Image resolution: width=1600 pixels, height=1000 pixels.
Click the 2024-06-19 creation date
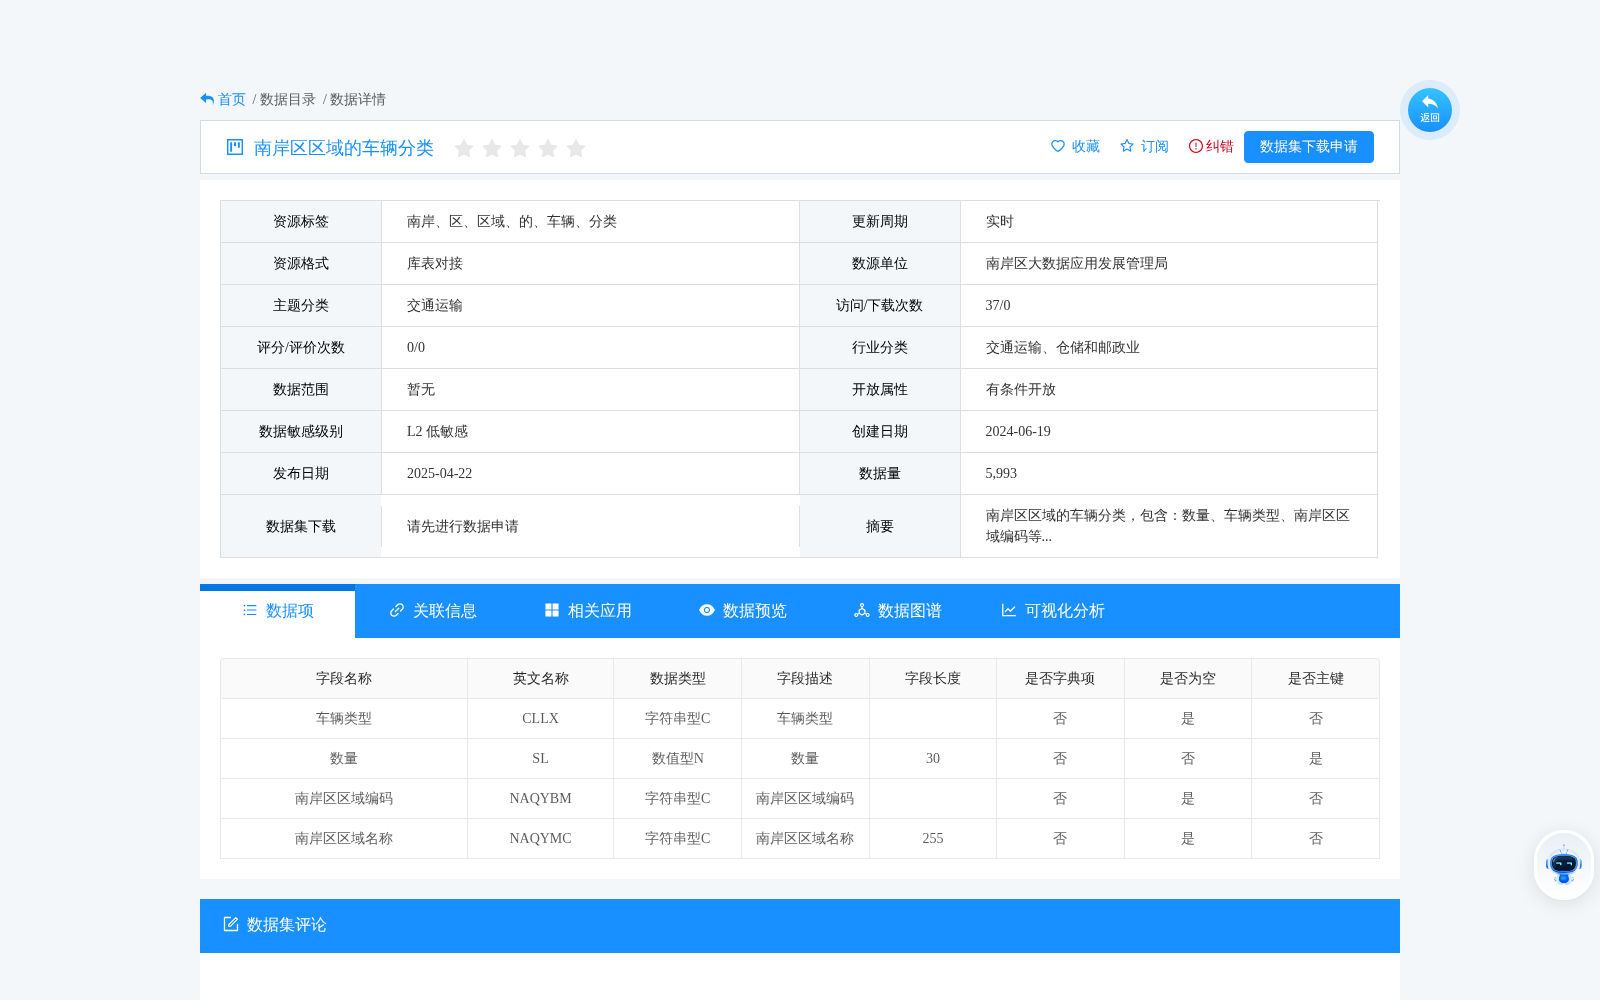[x=1018, y=431]
